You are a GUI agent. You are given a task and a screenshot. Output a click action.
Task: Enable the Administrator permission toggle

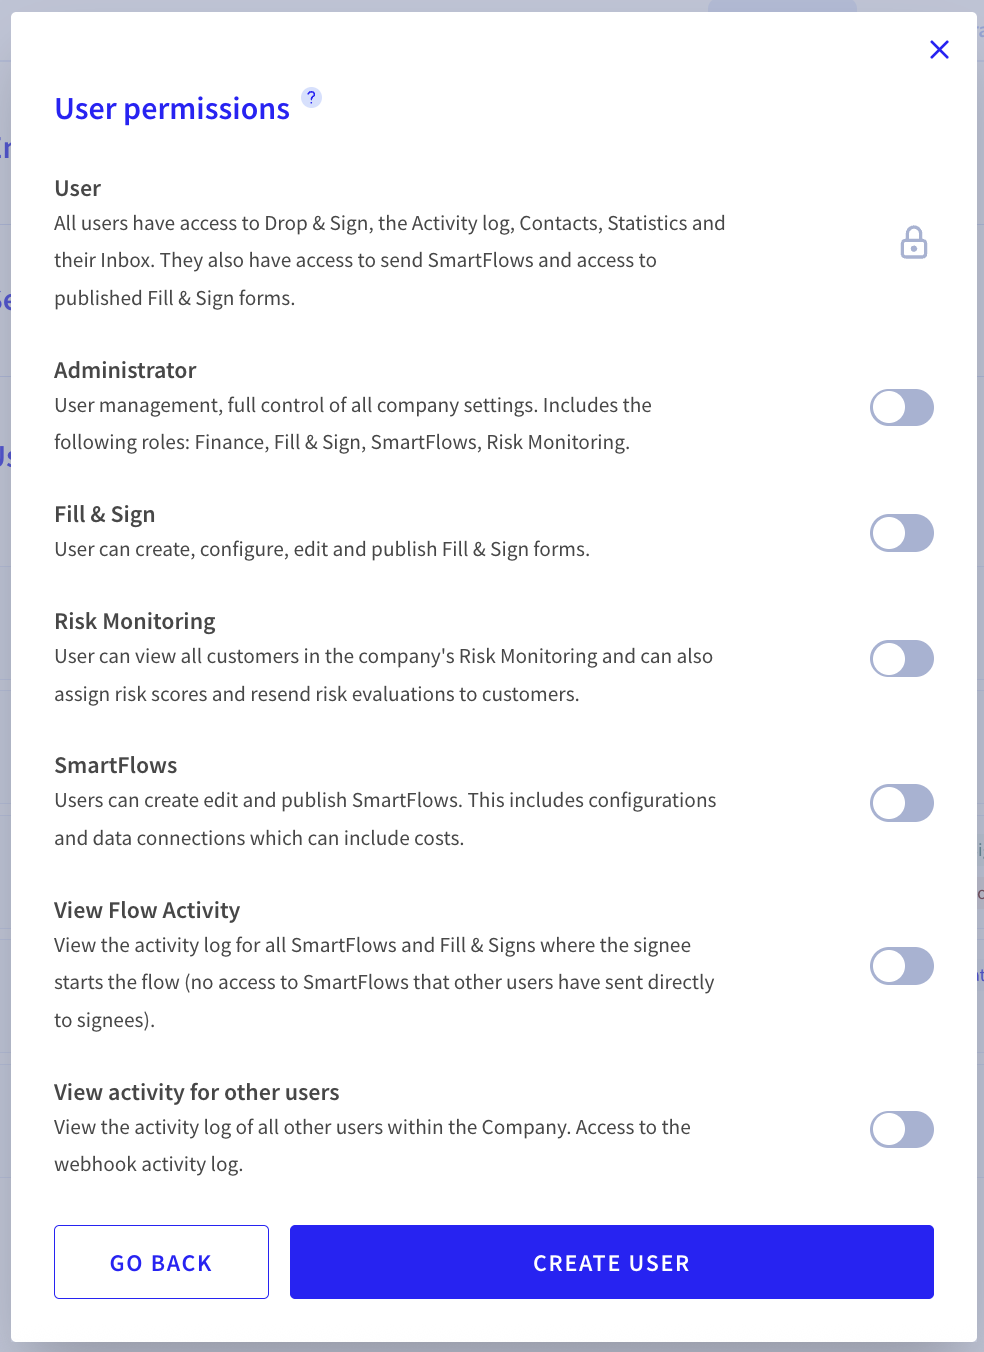[x=902, y=408]
